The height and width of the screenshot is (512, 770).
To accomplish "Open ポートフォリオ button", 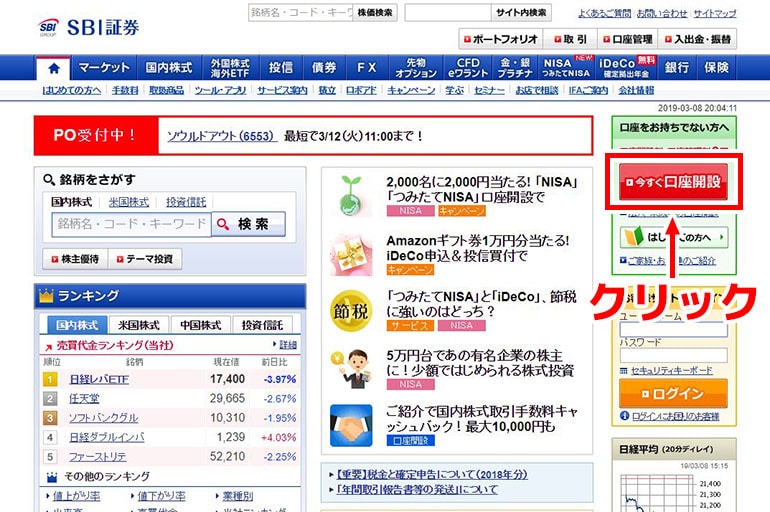I will 500,39.
